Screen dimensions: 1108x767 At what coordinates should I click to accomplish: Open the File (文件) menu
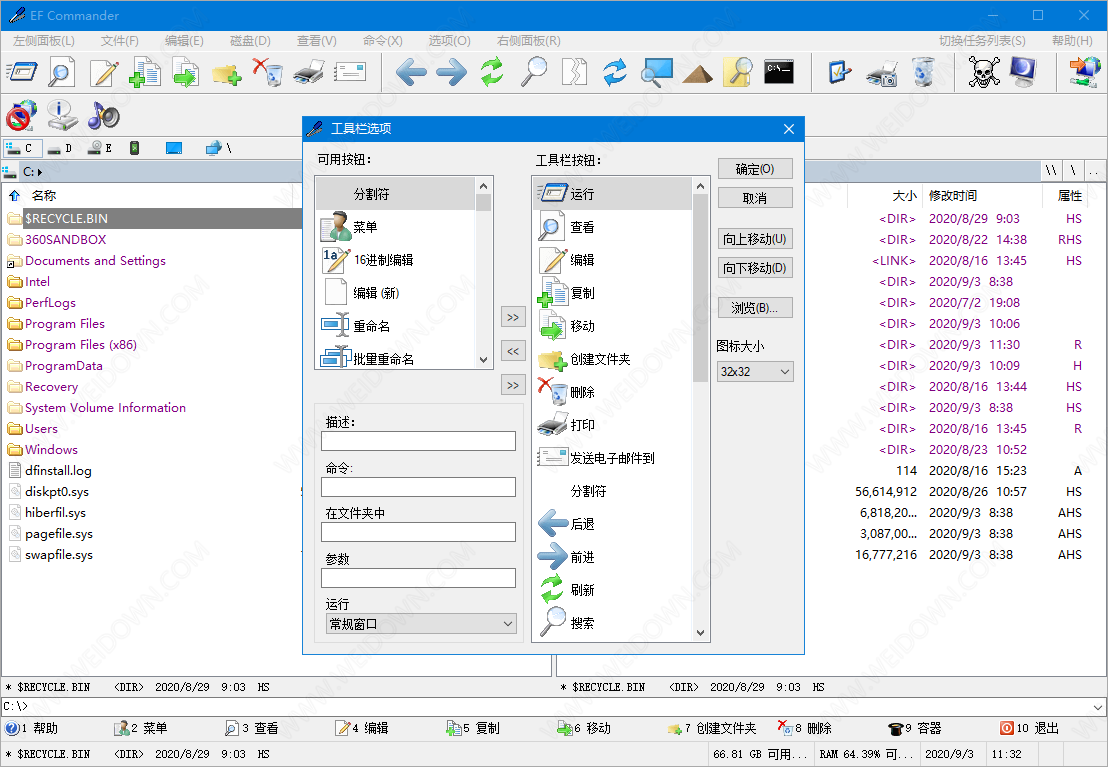[x=119, y=41]
